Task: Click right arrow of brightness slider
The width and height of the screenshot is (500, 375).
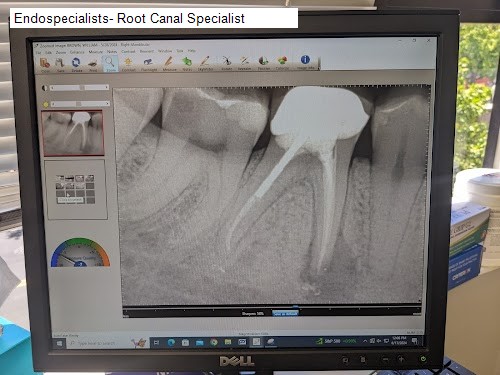Action: (x=107, y=103)
